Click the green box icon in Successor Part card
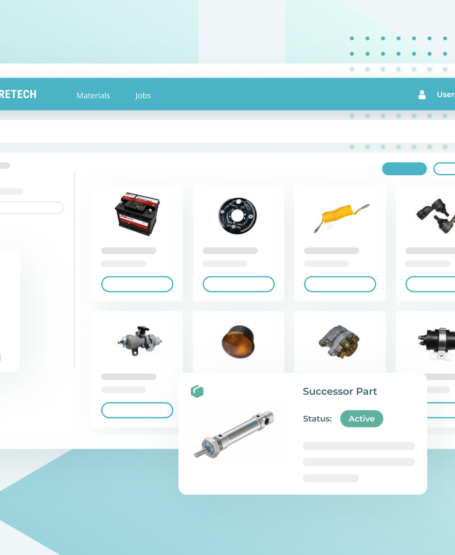The height and width of the screenshot is (555, 455). [197, 391]
